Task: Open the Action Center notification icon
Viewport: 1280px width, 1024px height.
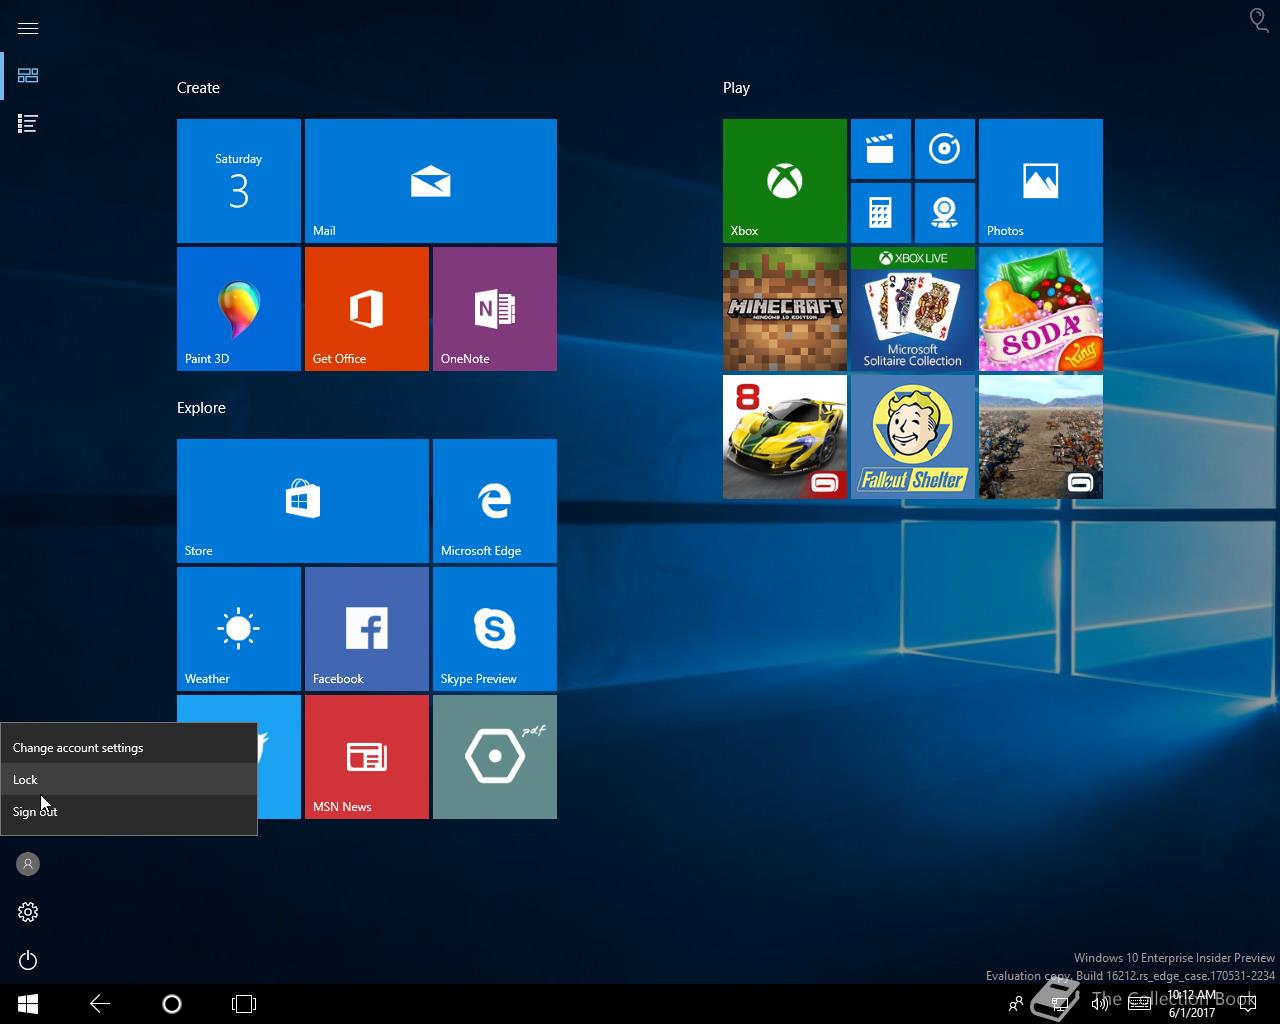Action: 1248,1004
